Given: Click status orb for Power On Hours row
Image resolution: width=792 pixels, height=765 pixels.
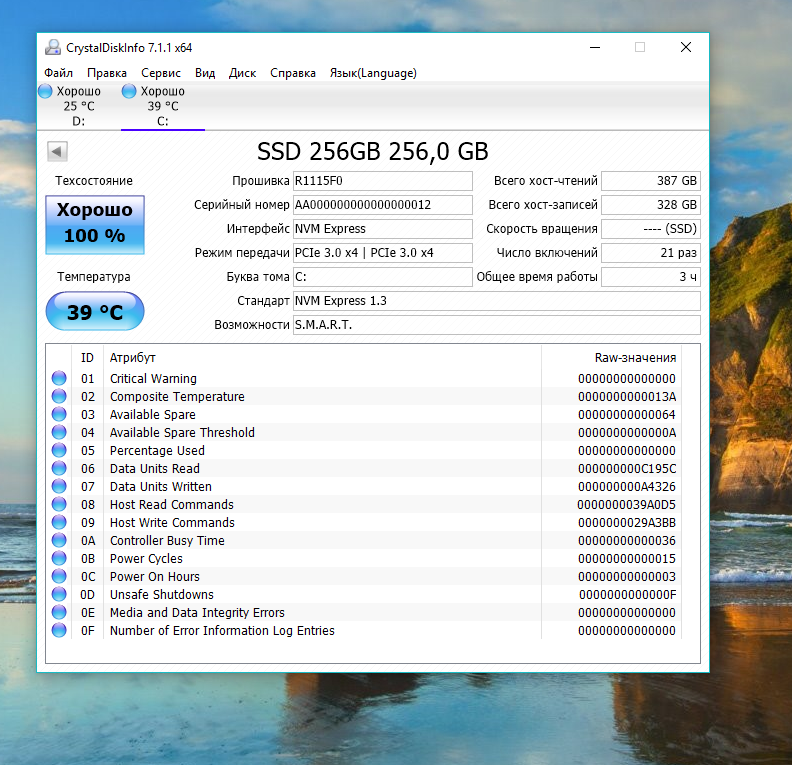Looking at the screenshot, I should coord(59,576).
